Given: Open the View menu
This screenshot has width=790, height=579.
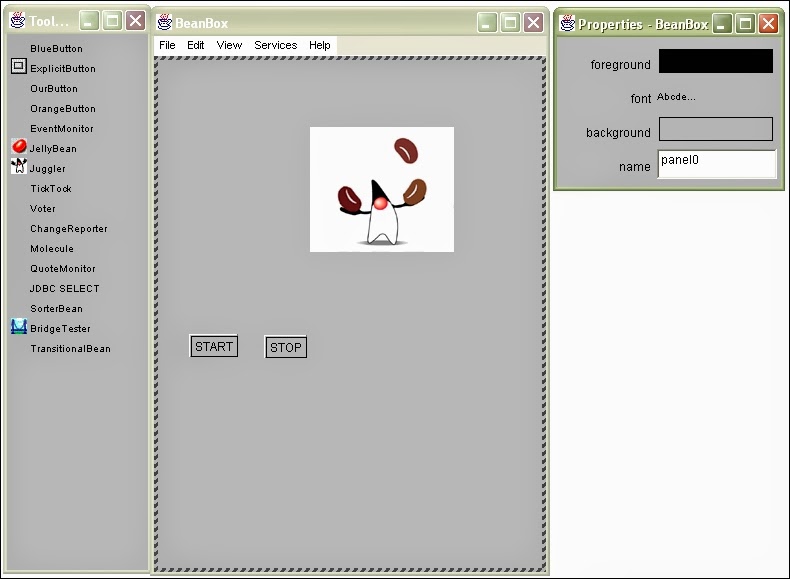Looking at the screenshot, I should tap(229, 45).
